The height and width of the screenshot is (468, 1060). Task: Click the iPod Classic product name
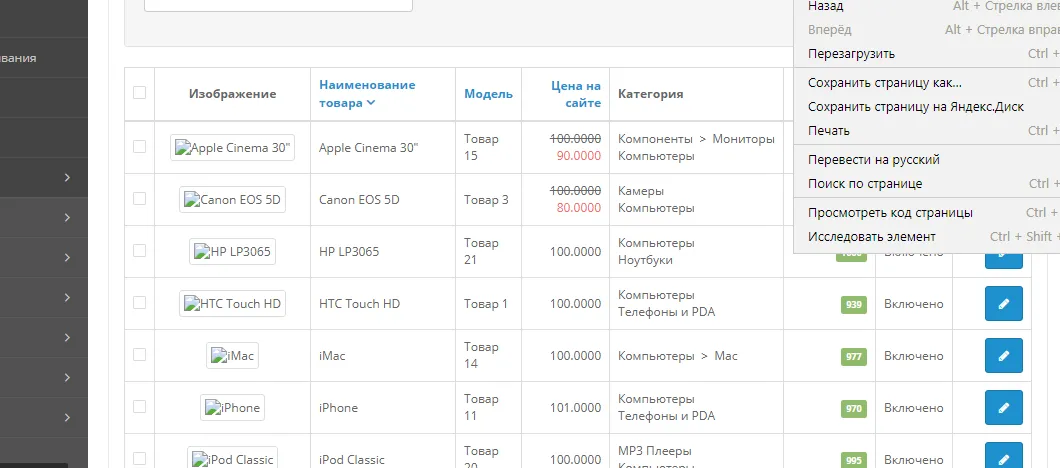[352, 460]
